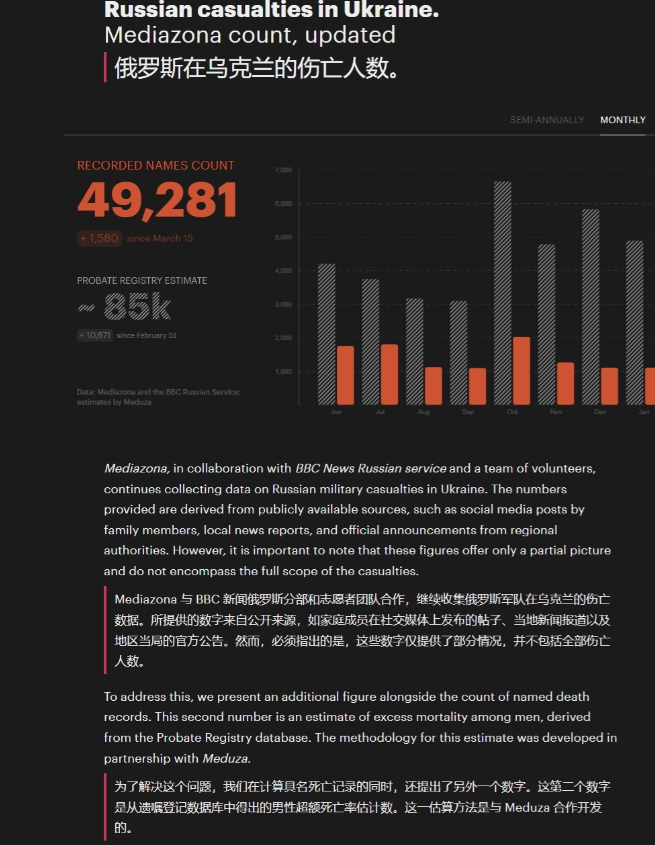Click the hatched gray Sep bar

(459, 353)
